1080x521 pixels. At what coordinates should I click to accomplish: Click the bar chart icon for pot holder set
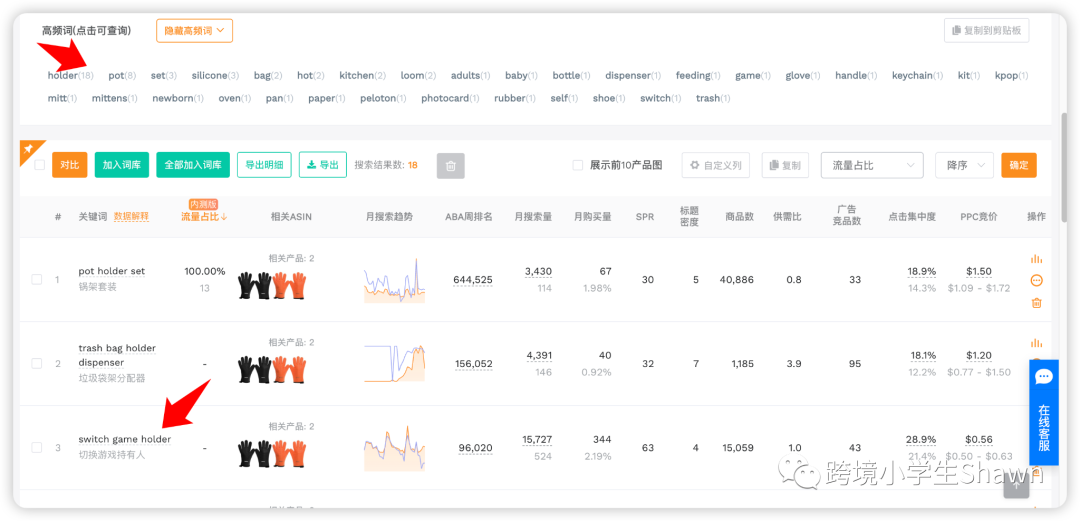[1037, 259]
